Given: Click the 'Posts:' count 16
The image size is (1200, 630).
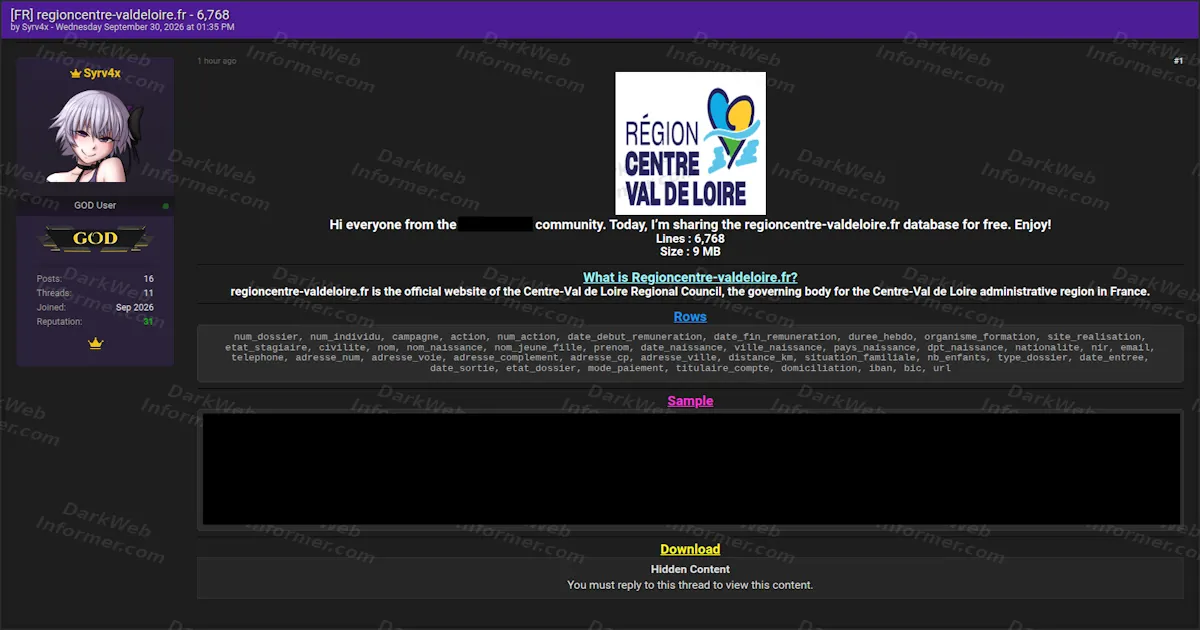Looking at the screenshot, I should point(148,279).
